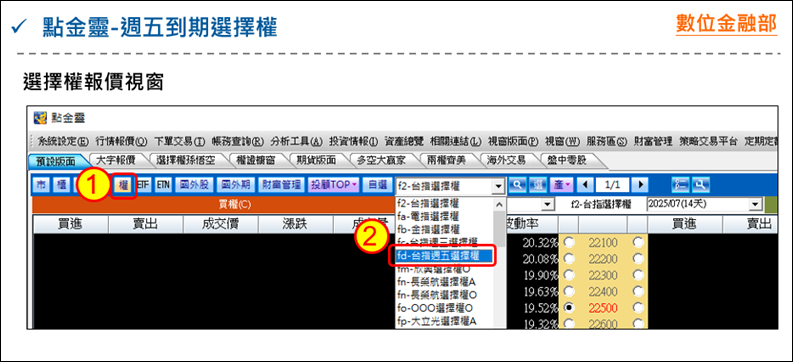The image size is (793, 362).
Task: Select the ETN toolbar button
Action: coord(163,186)
